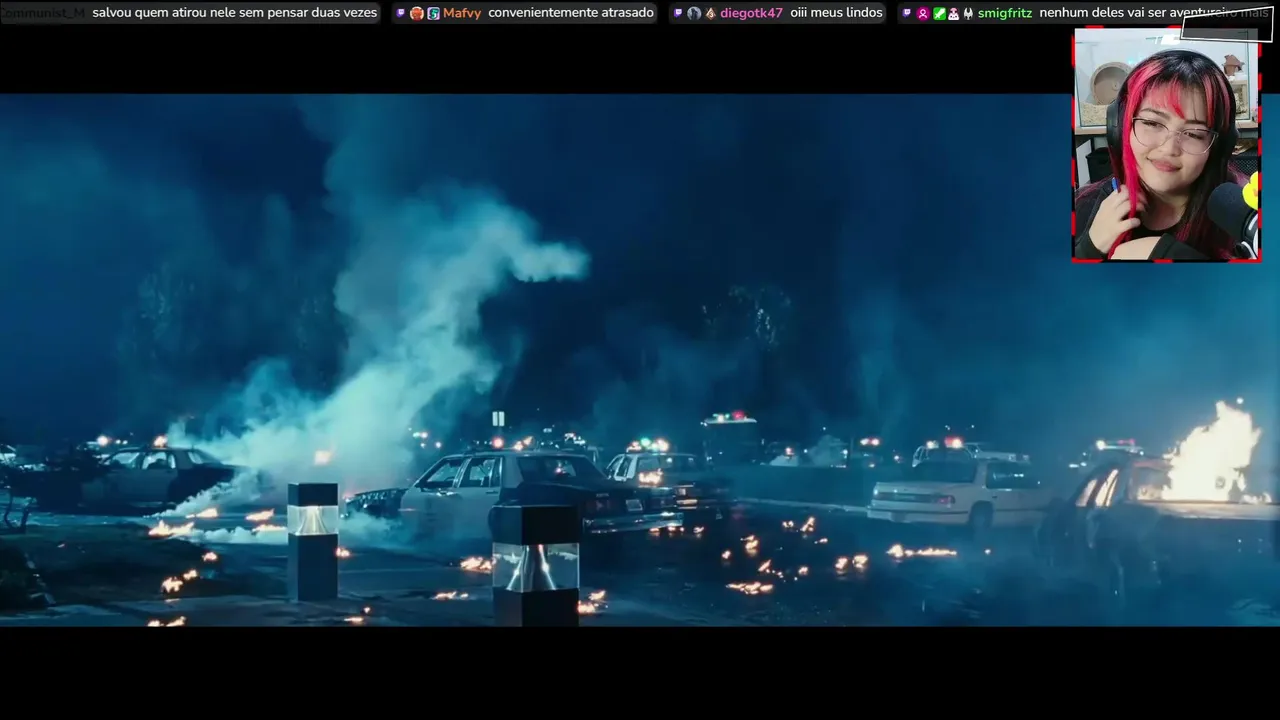
Task: Click the streamer webcam overlay
Action: [1166, 145]
